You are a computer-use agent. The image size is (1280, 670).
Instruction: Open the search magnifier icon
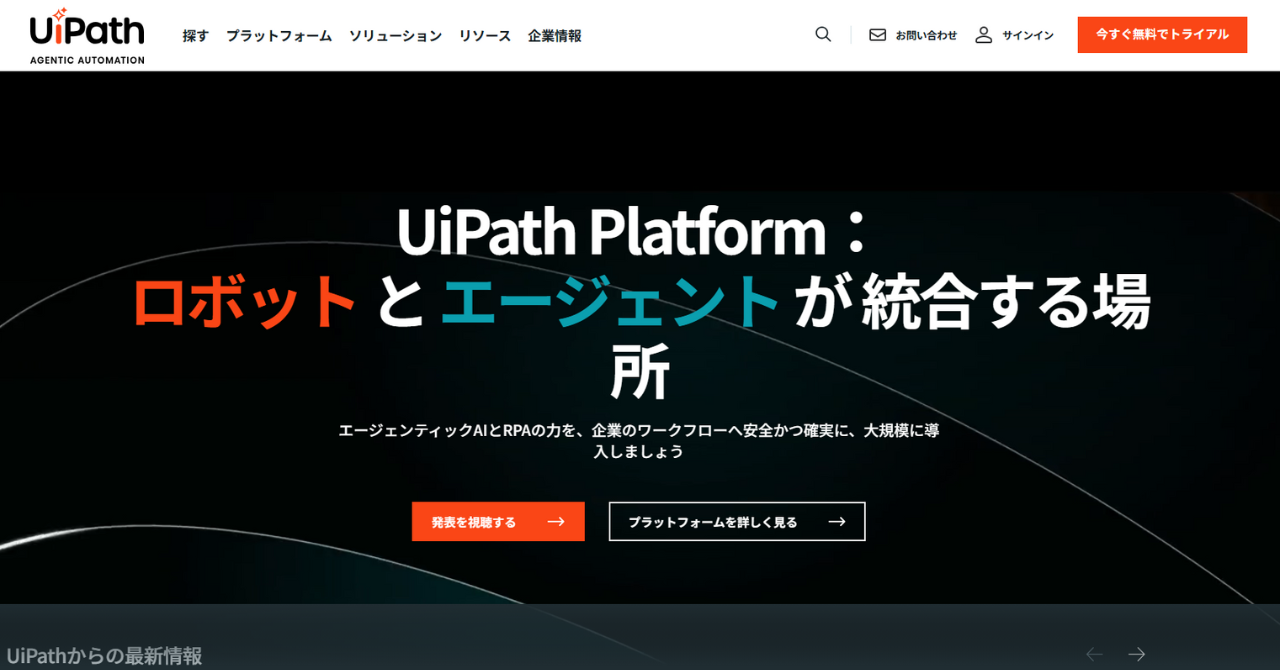pyautogui.click(x=823, y=34)
